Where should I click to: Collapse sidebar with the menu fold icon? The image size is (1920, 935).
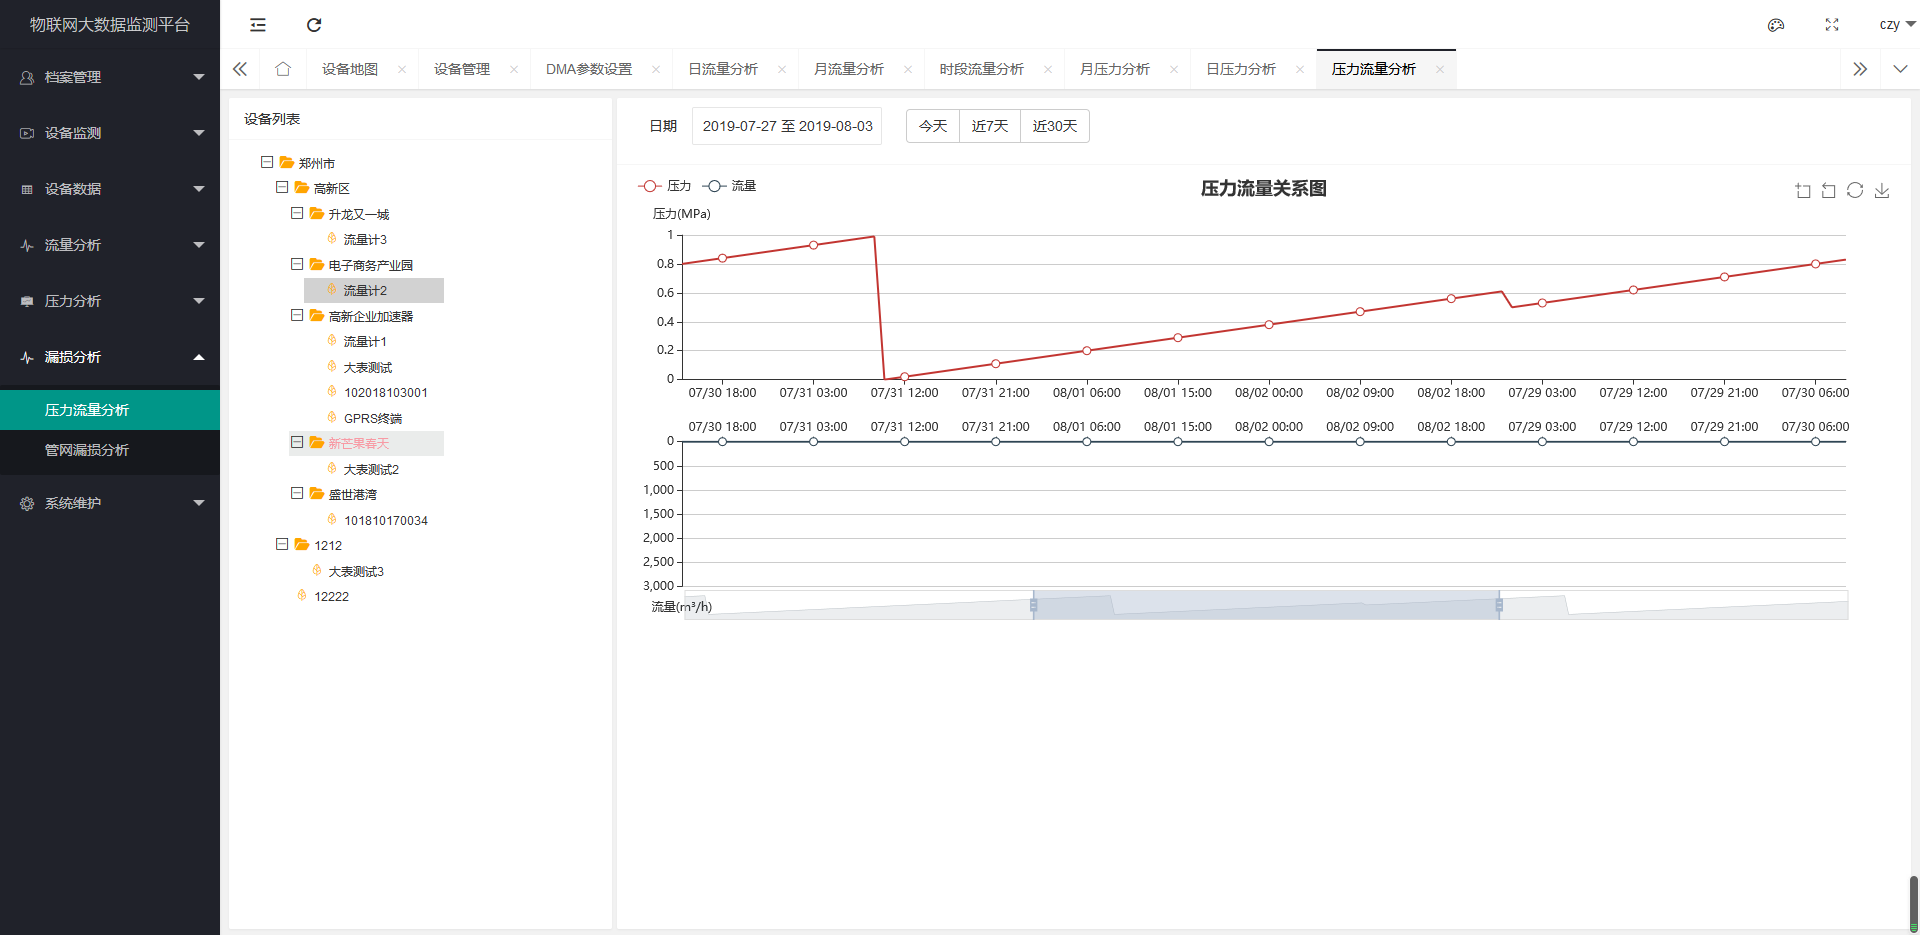(x=258, y=25)
